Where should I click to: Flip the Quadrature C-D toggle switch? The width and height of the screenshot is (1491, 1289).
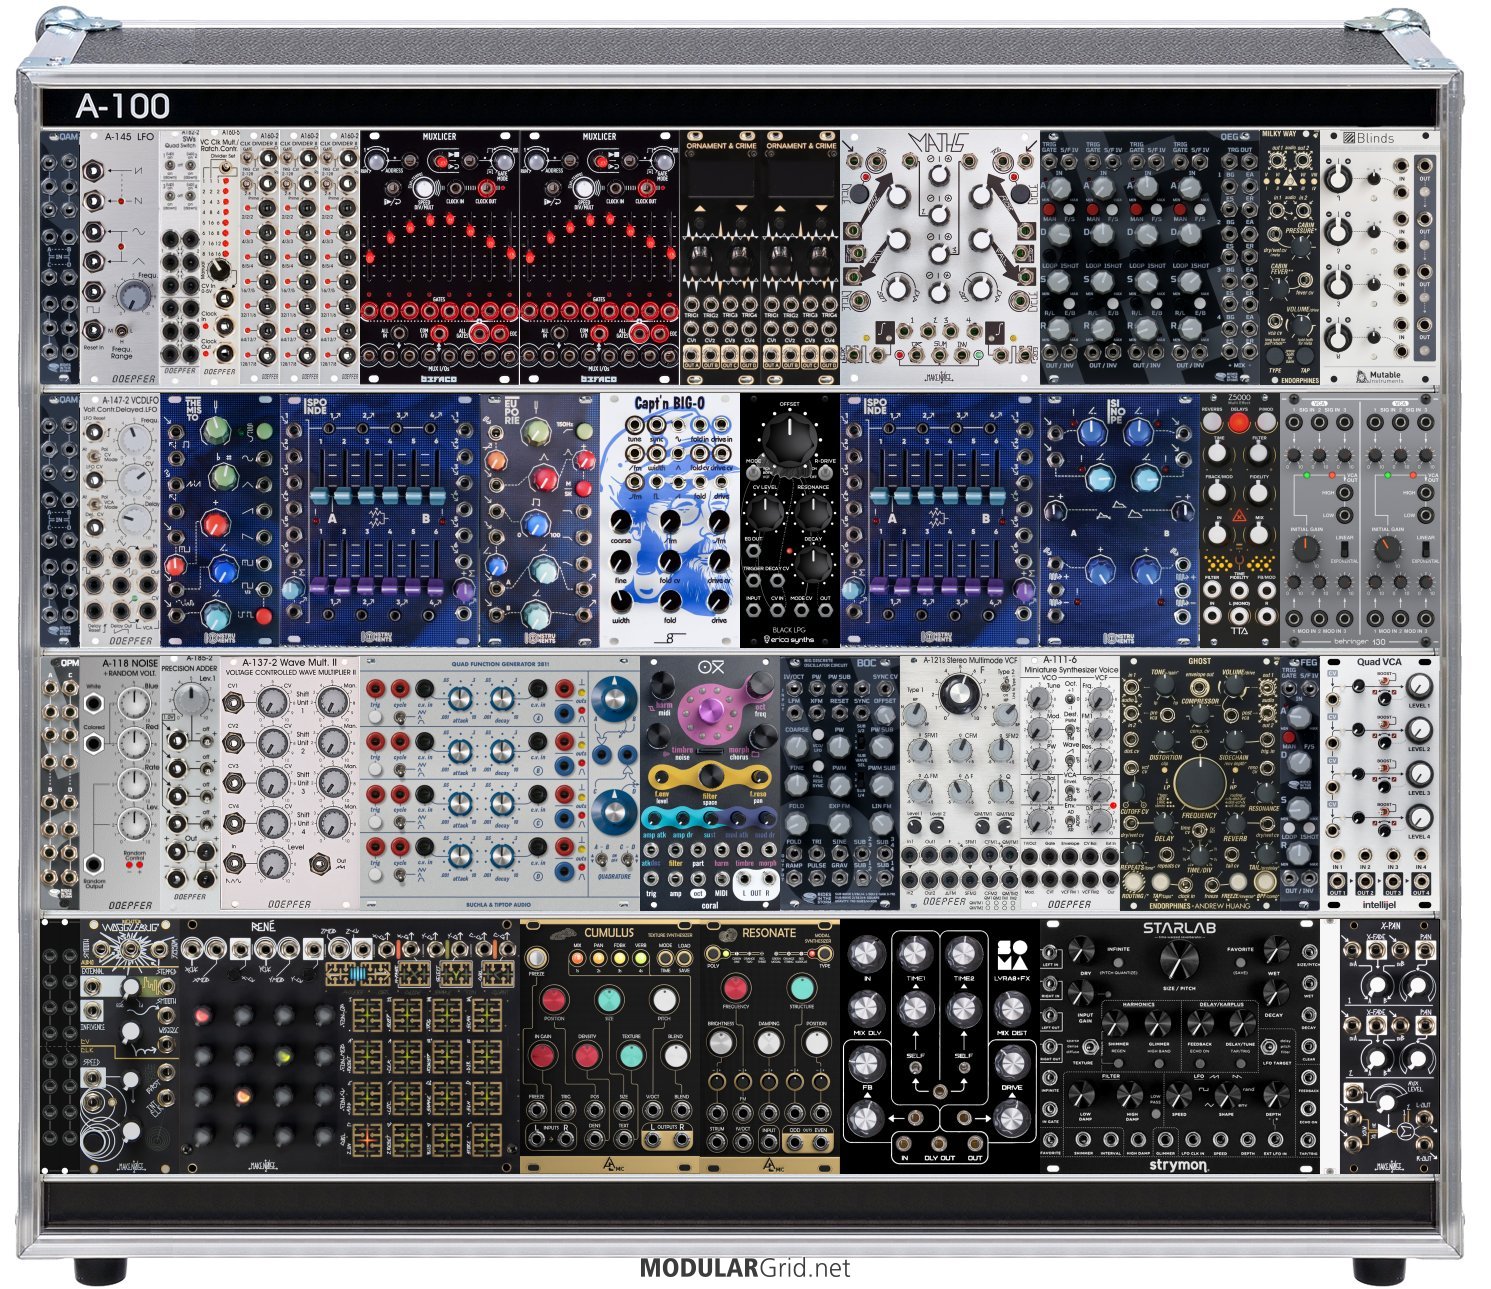coord(627,859)
